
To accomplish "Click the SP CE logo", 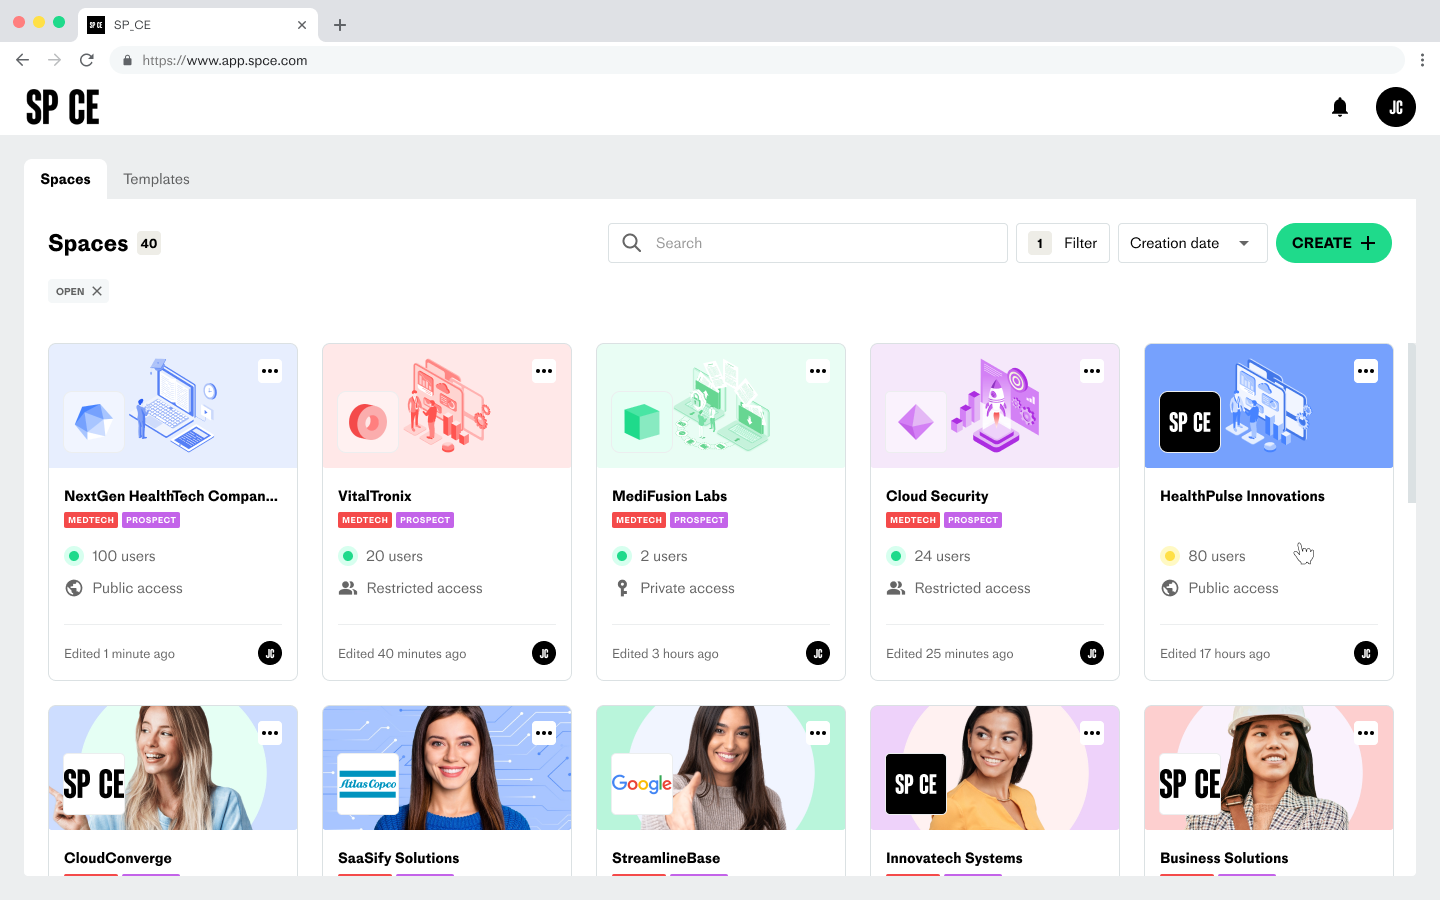I will [x=63, y=107].
